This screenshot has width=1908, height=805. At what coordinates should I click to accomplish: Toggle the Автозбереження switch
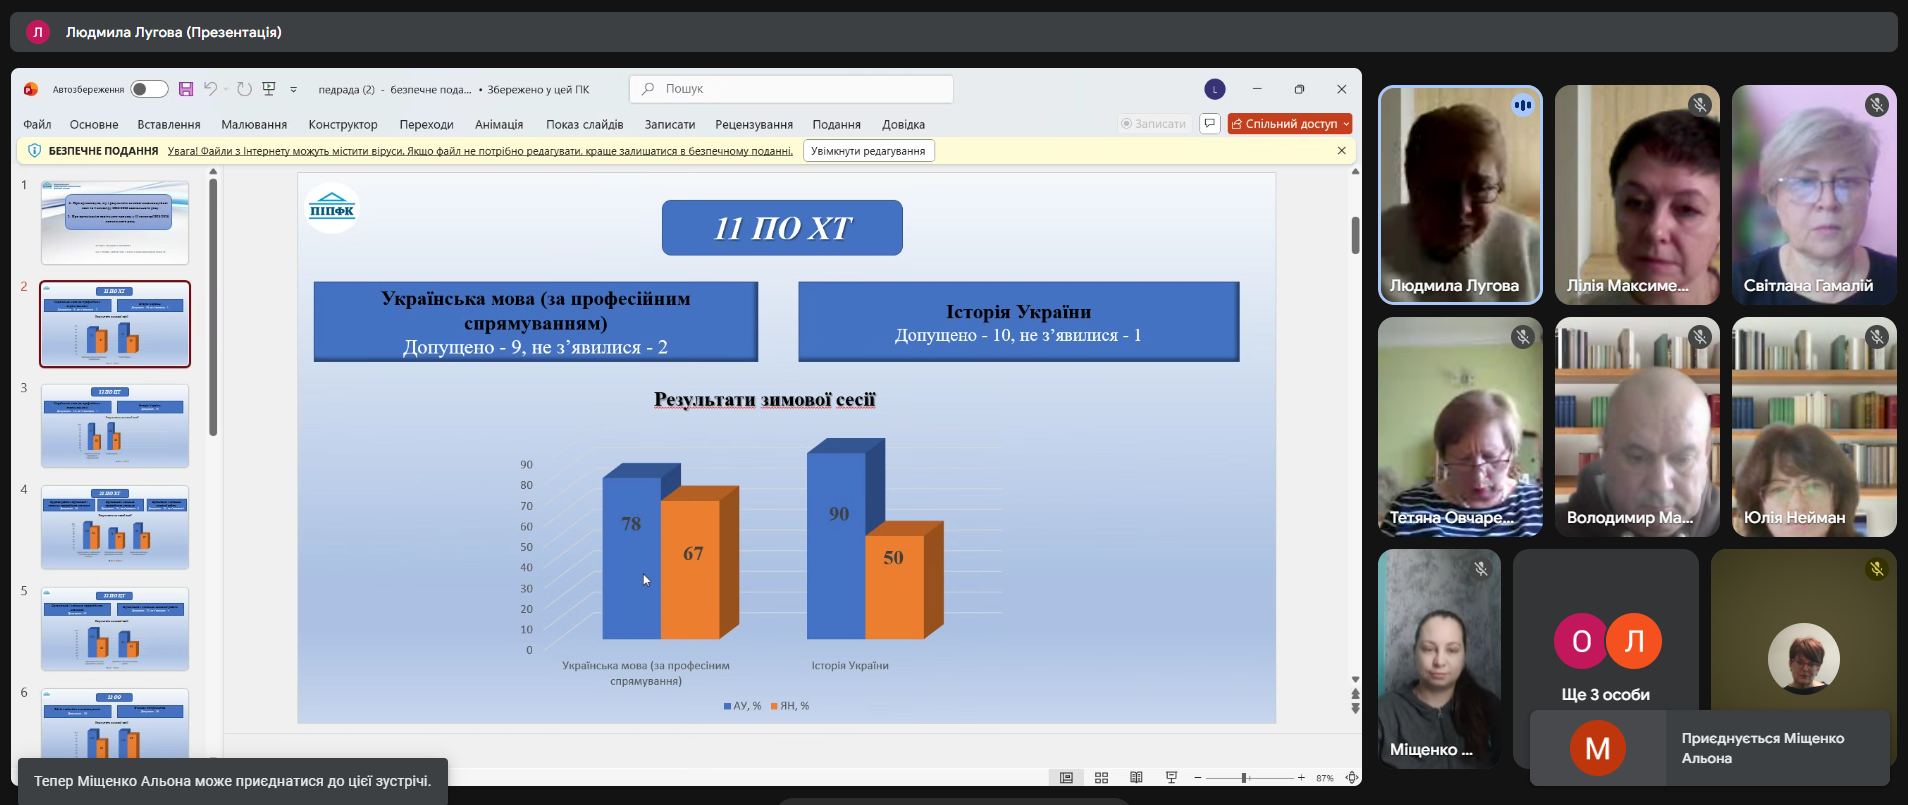point(149,89)
